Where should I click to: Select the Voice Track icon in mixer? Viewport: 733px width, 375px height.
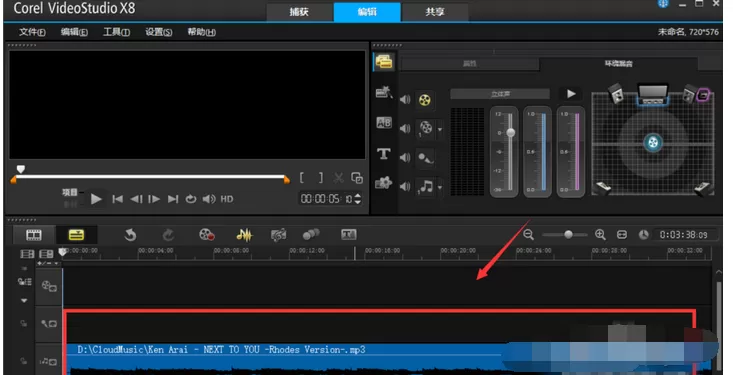(x=425, y=158)
